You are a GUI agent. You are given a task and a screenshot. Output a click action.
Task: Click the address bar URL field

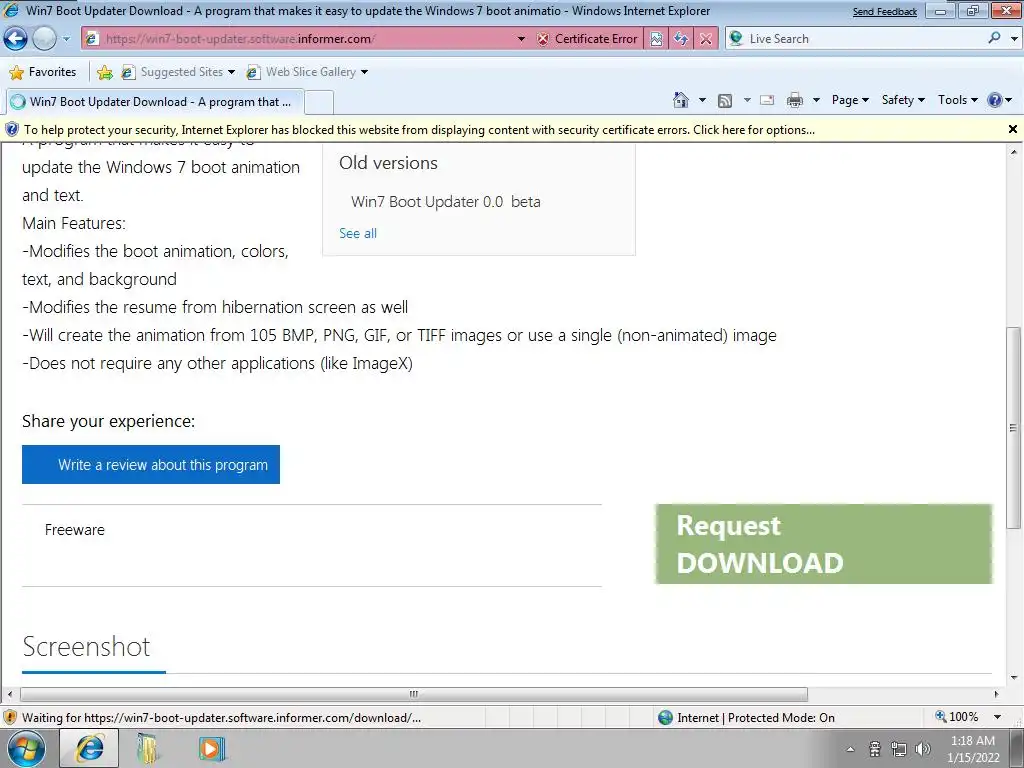tap(307, 39)
